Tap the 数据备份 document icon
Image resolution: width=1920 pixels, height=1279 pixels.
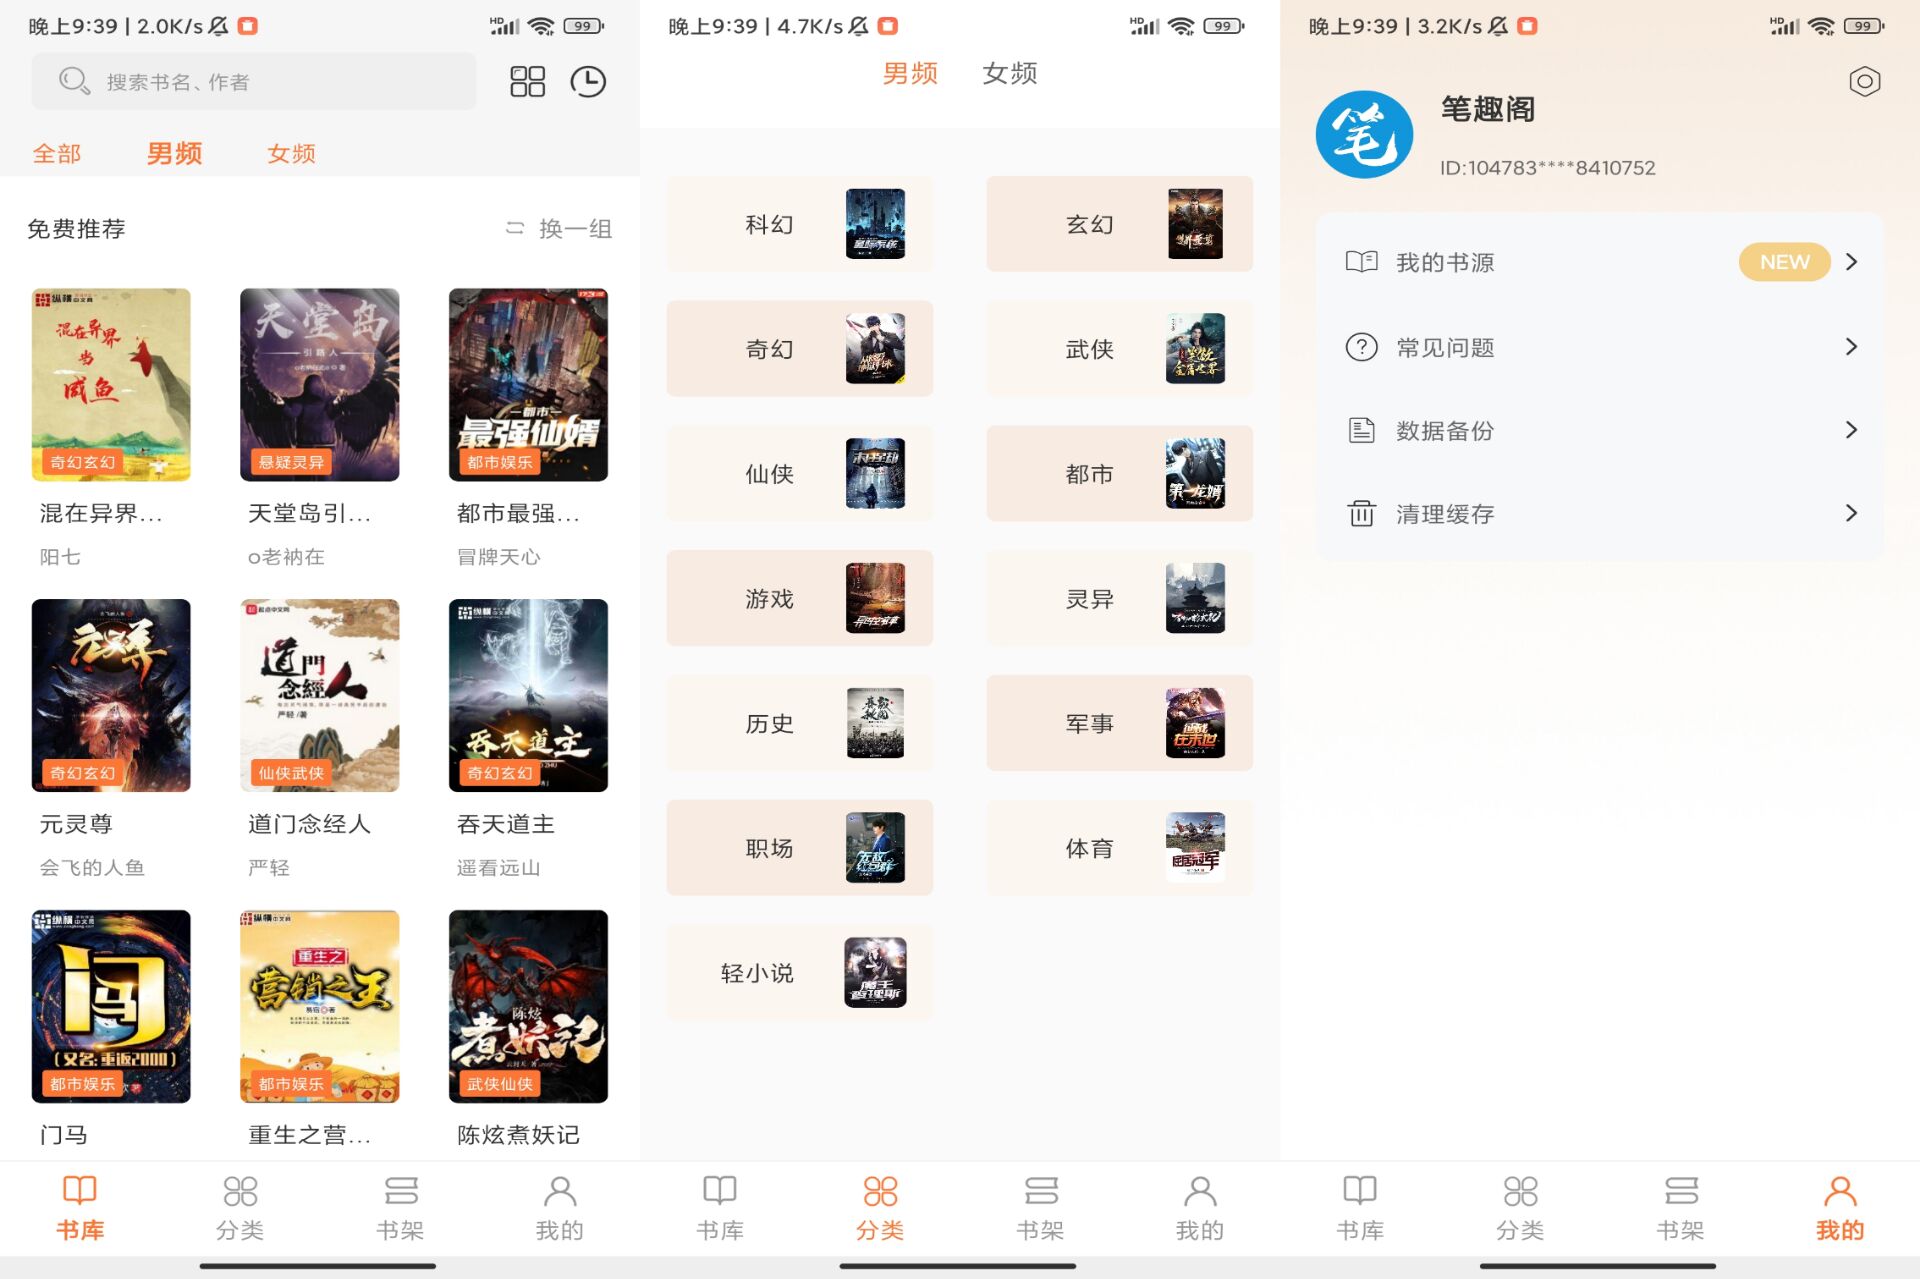click(x=1360, y=430)
